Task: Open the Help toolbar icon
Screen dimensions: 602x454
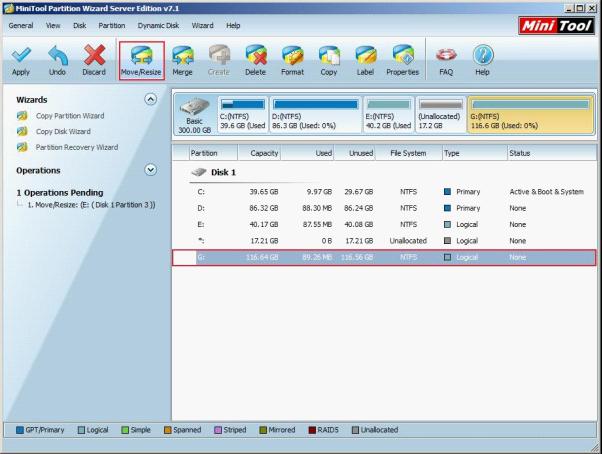Action: coord(483,55)
